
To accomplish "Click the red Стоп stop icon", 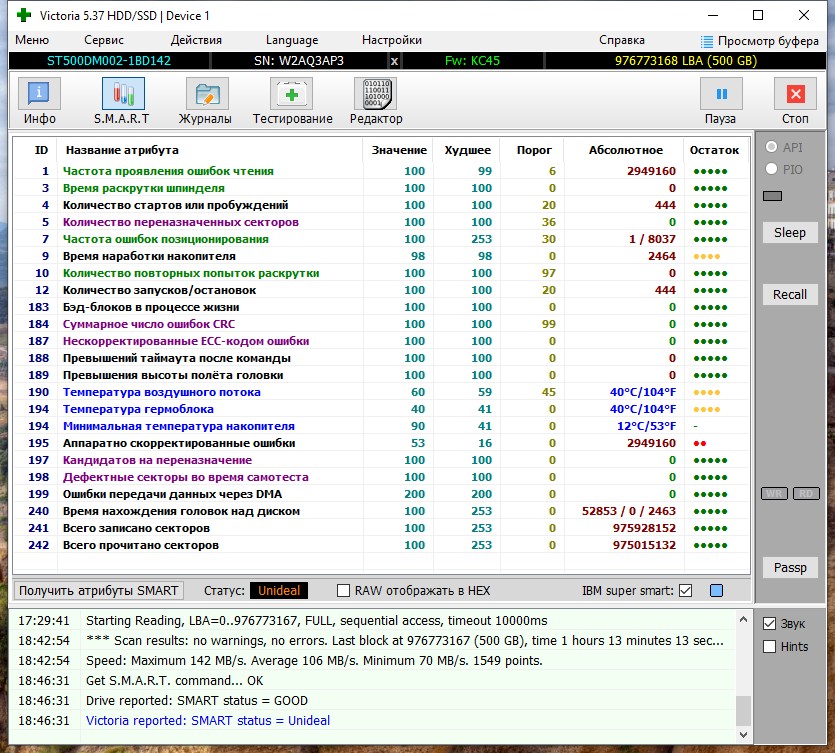I will click(795, 94).
